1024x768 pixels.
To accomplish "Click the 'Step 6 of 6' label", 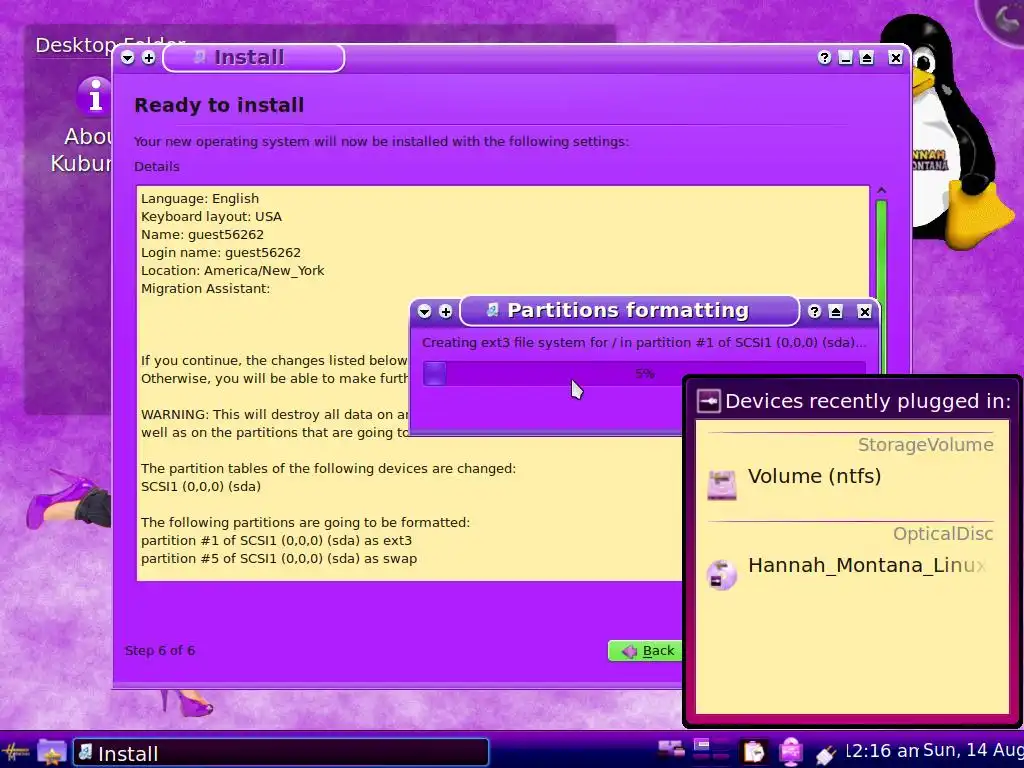I will coord(160,650).
